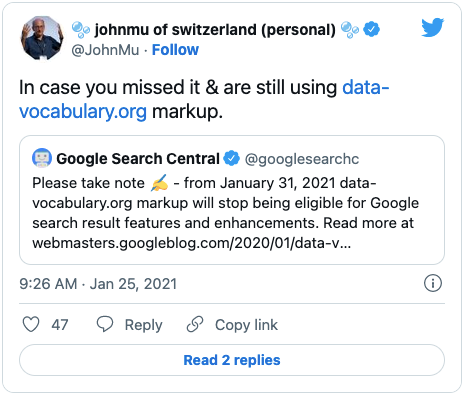This screenshot has width=464, height=396.
Task: Select the Copy link text
Action: tap(246, 325)
